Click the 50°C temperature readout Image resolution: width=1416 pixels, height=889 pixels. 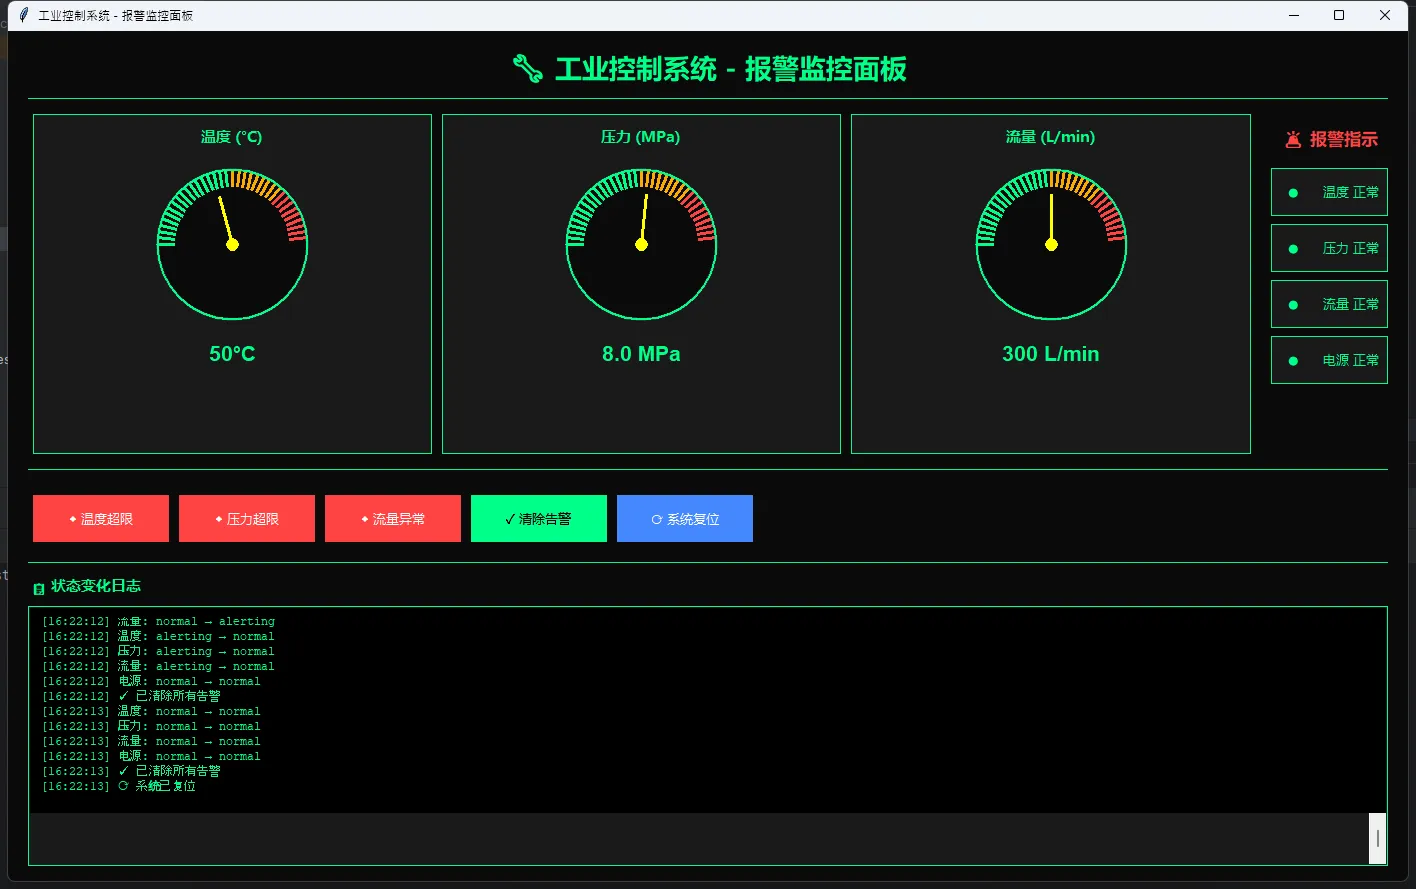point(232,354)
